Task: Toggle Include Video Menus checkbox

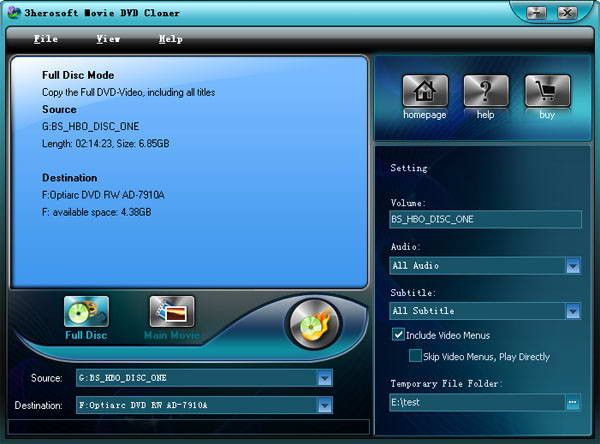Action: (x=398, y=335)
